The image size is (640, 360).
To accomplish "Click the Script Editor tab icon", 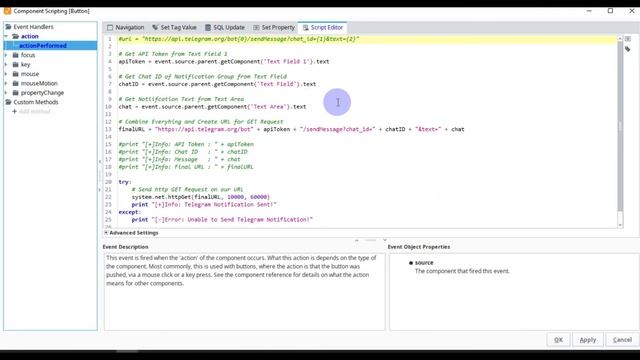I will tap(305, 27).
